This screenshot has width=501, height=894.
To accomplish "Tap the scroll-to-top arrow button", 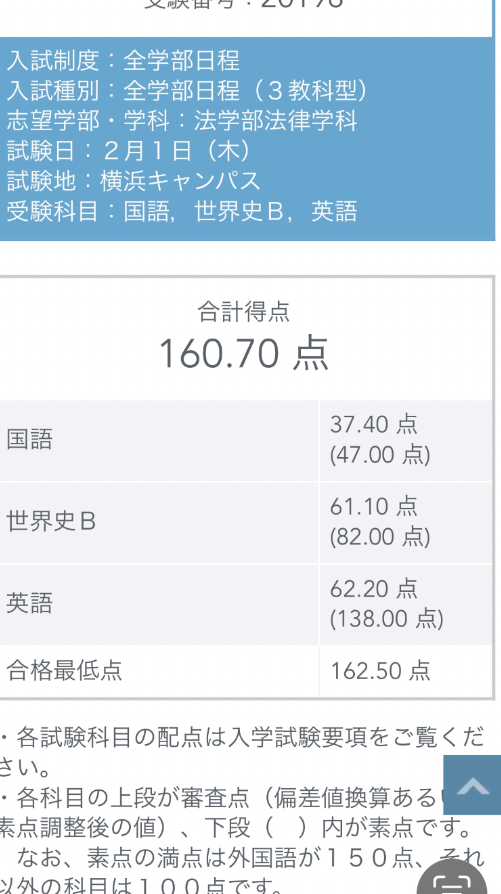I will (472, 785).
